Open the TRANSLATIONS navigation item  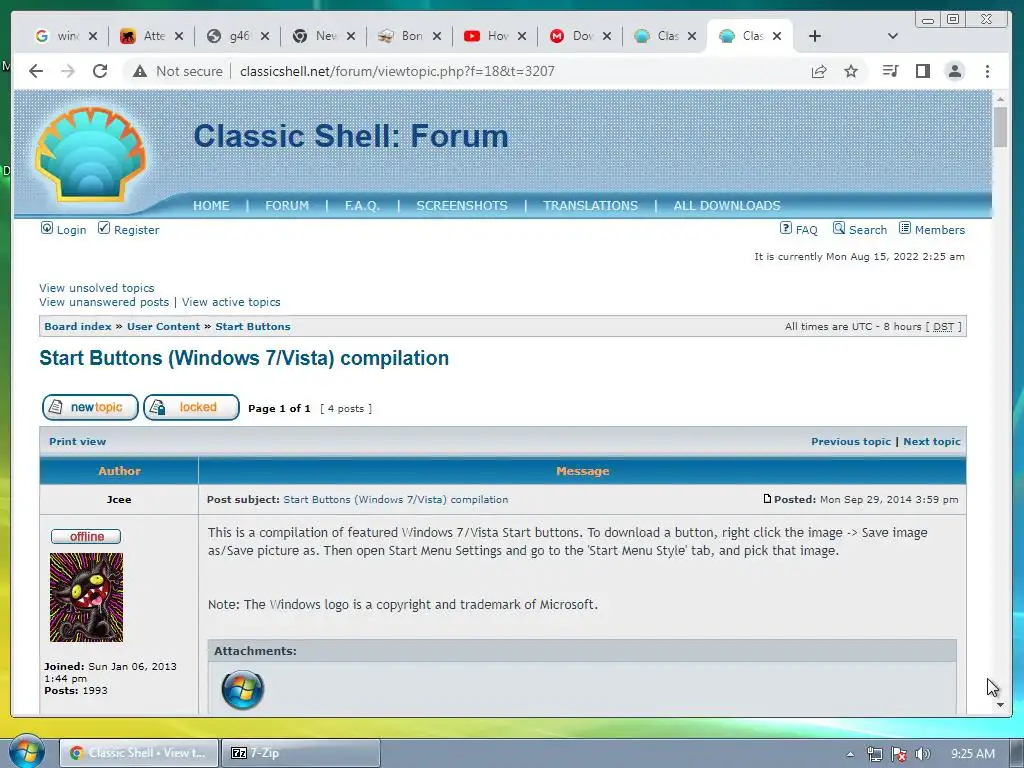pos(590,206)
